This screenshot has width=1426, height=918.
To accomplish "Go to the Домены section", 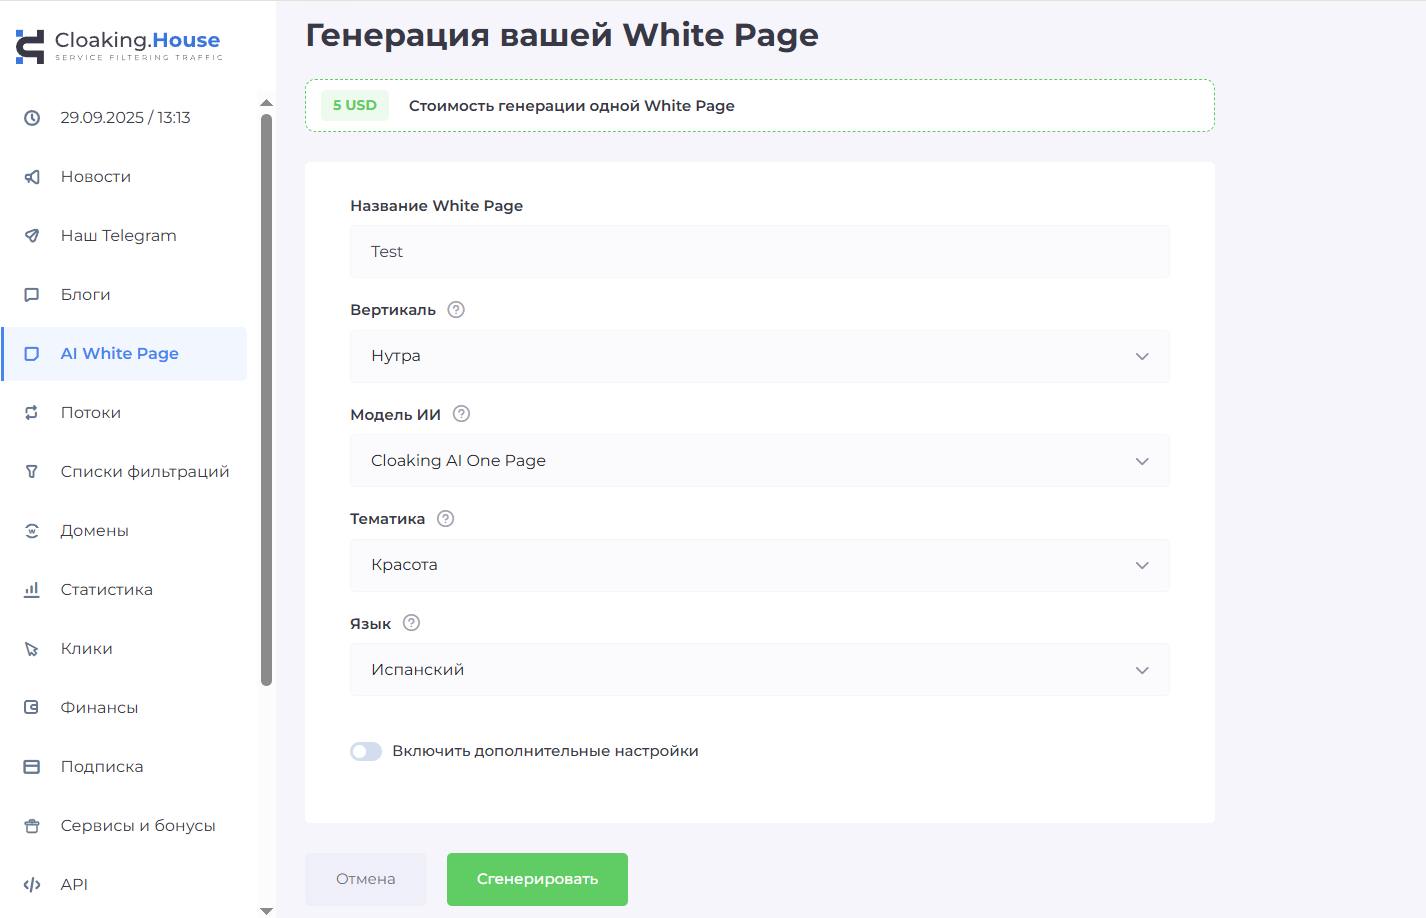I will [x=94, y=531].
